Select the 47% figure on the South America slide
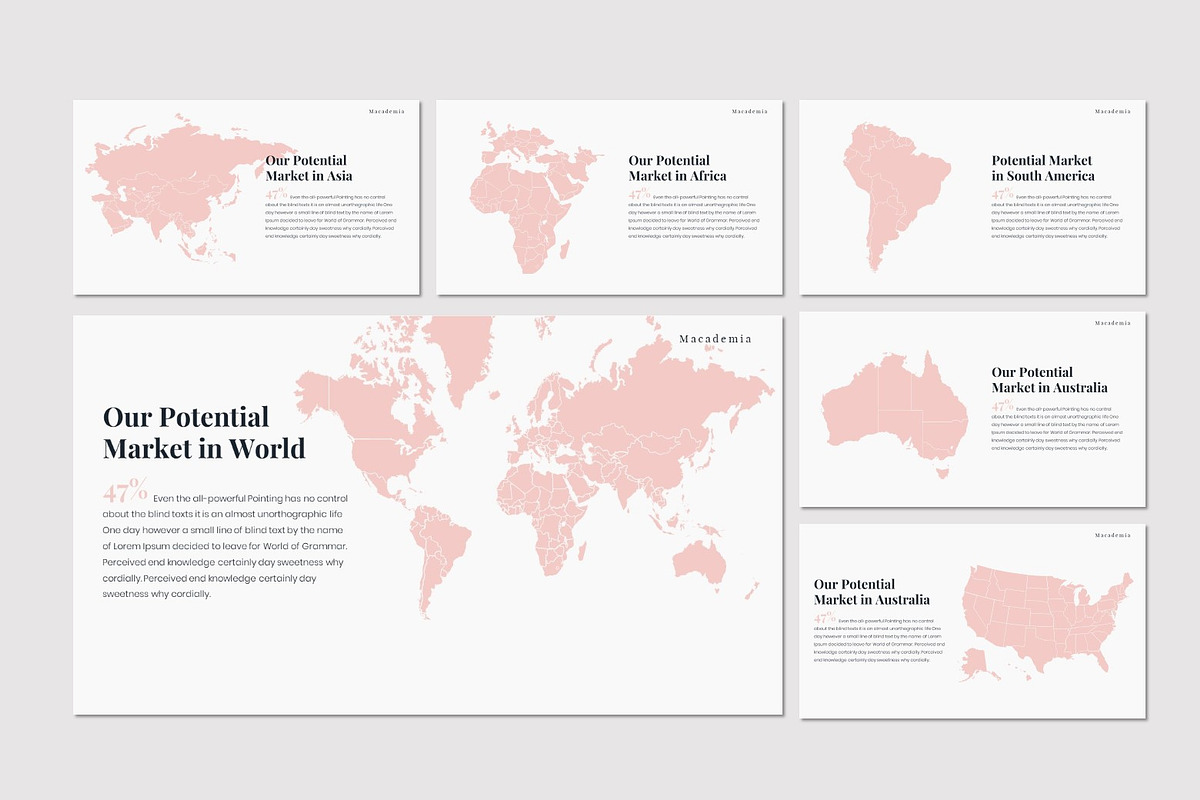 tap(1002, 194)
